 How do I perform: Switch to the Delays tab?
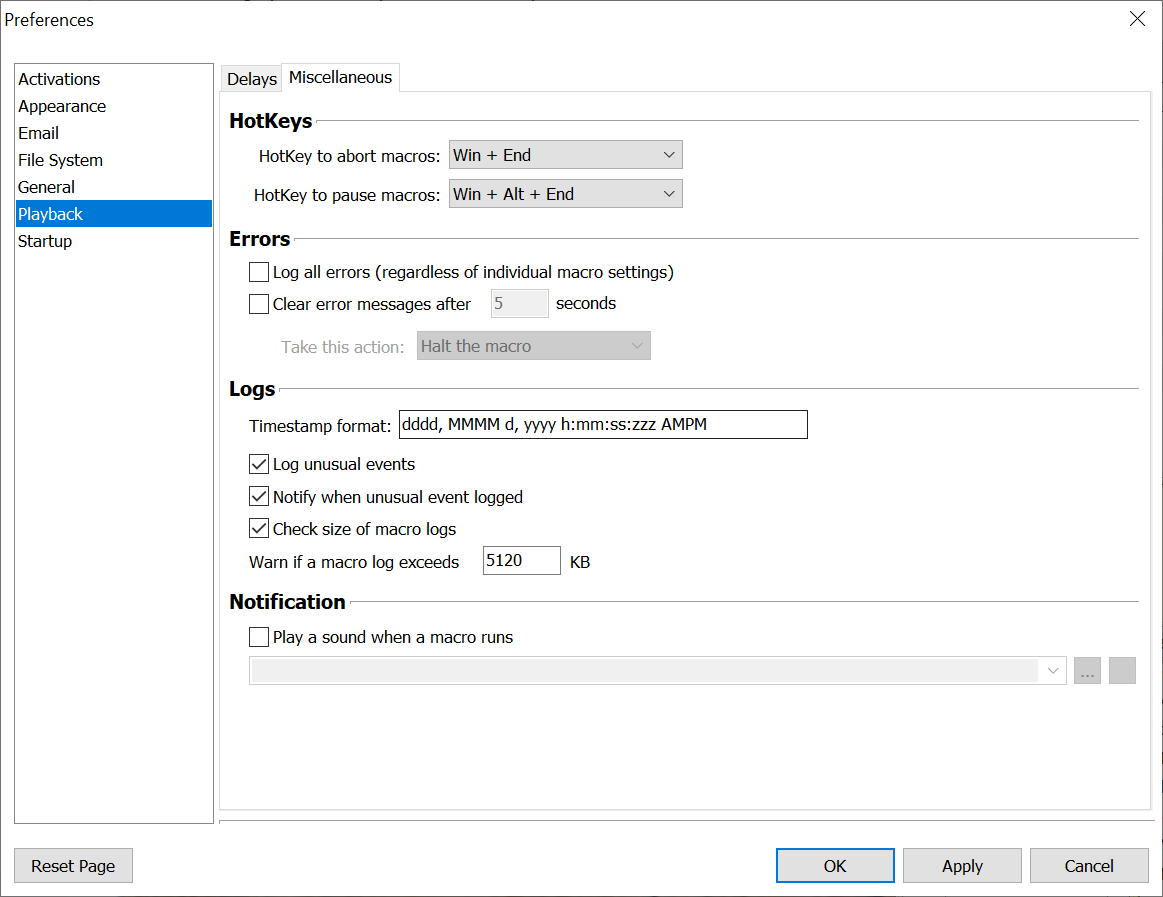point(251,79)
